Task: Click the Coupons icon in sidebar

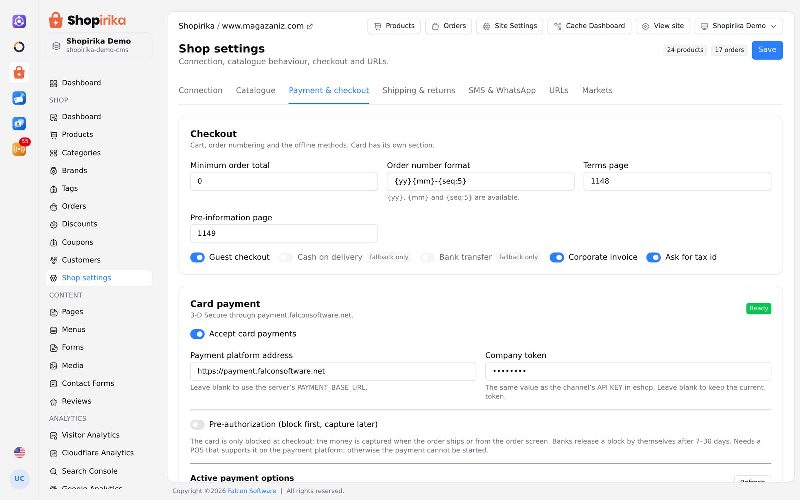Action: coord(53,243)
